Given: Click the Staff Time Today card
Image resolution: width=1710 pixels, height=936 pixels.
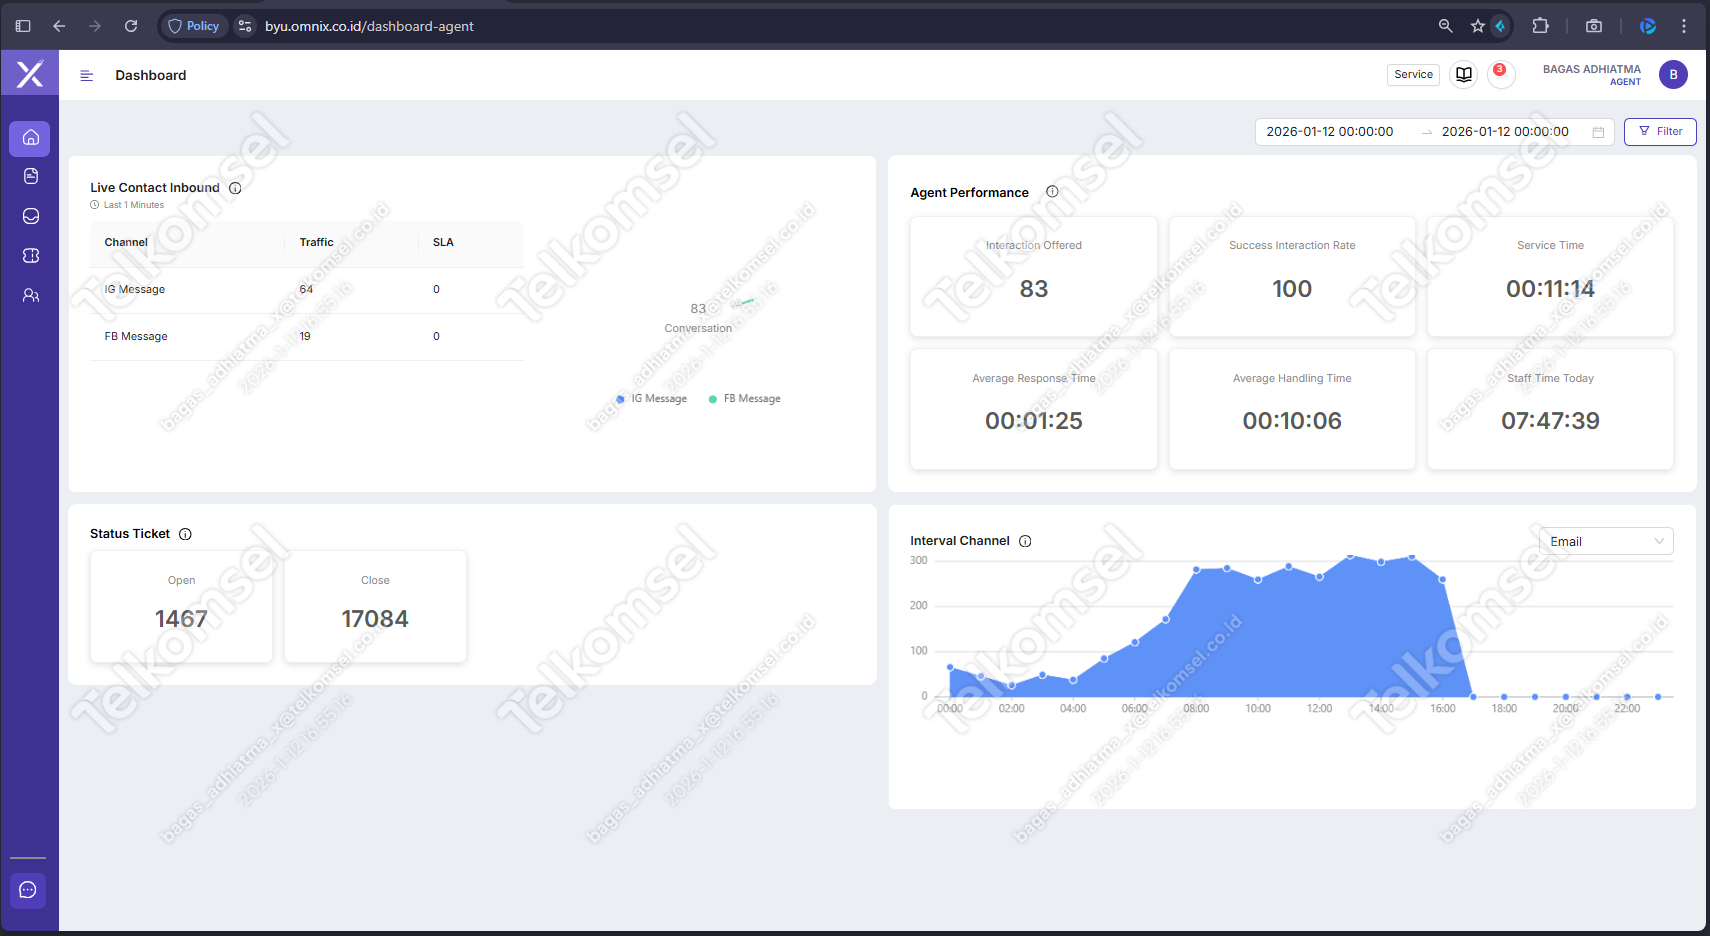Looking at the screenshot, I should (x=1550, y=409).
